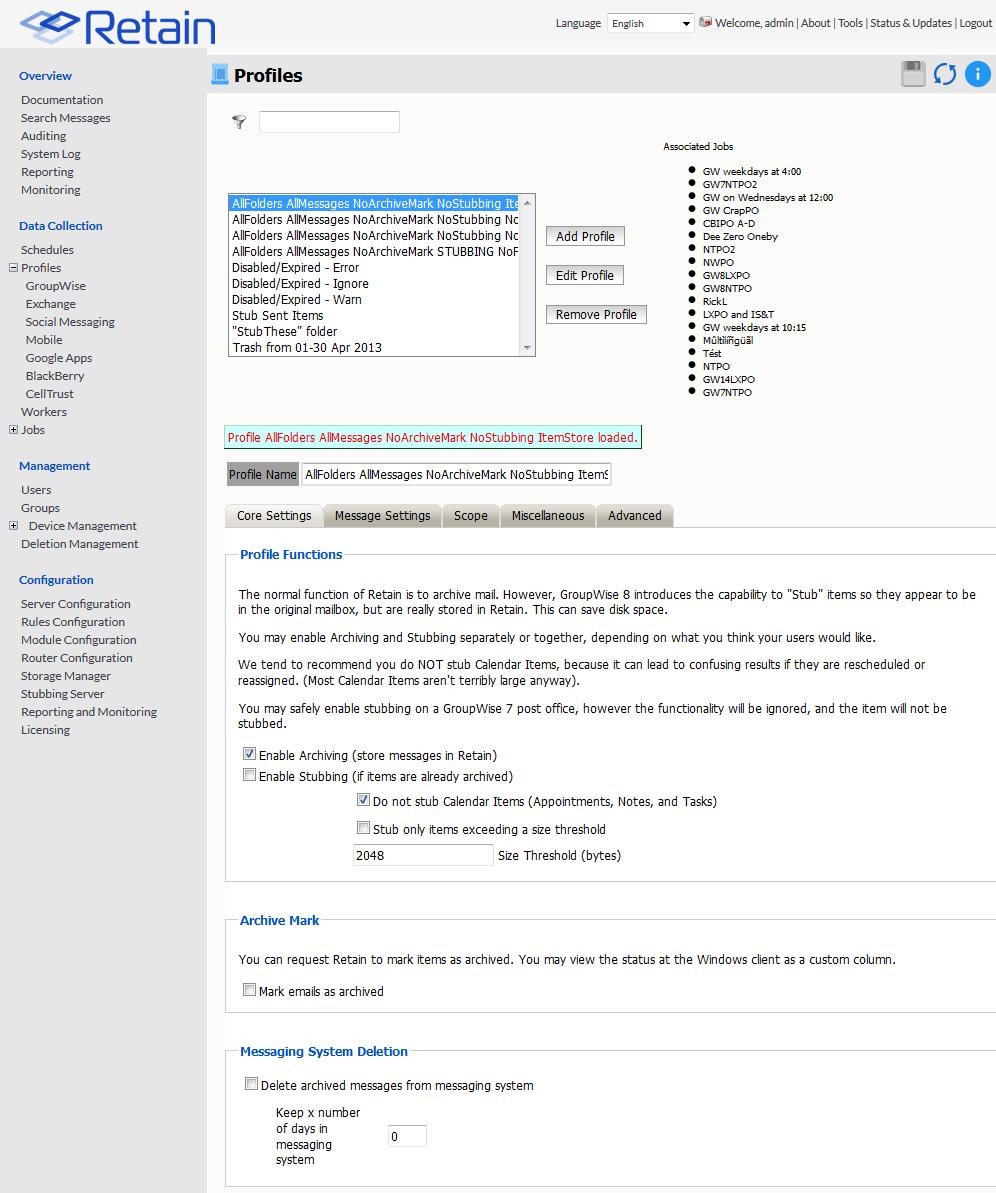Open Monitoring under Overview
The height and width of the screenshot is (1193, 996).
50,190
